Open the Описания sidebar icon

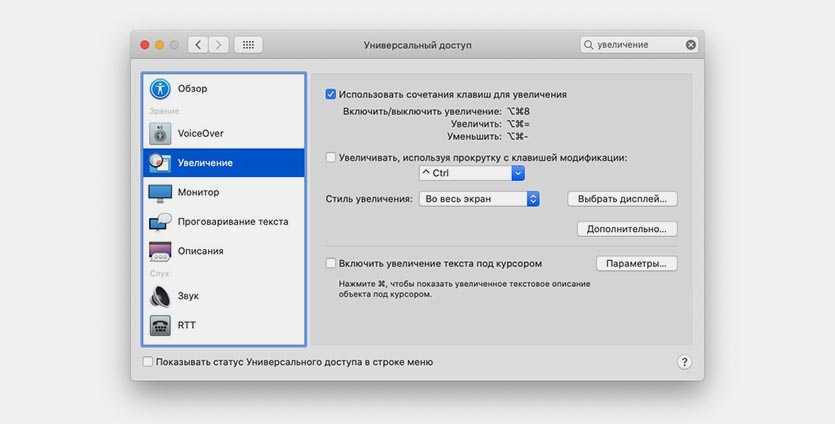(161, 251)
